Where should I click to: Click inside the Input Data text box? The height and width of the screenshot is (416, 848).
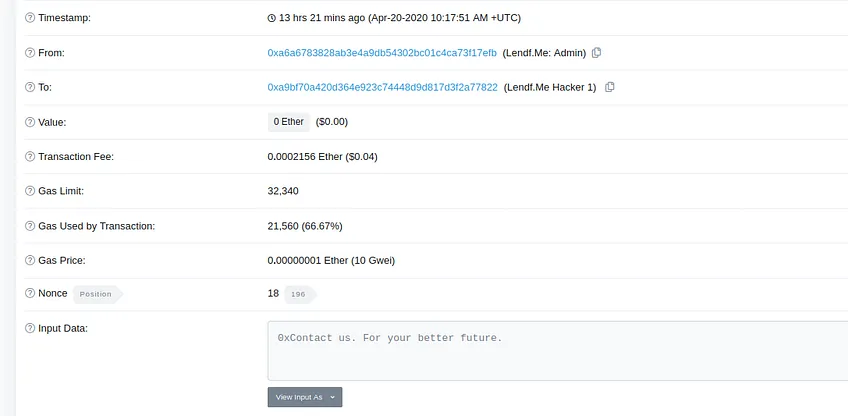click(558, 351)
